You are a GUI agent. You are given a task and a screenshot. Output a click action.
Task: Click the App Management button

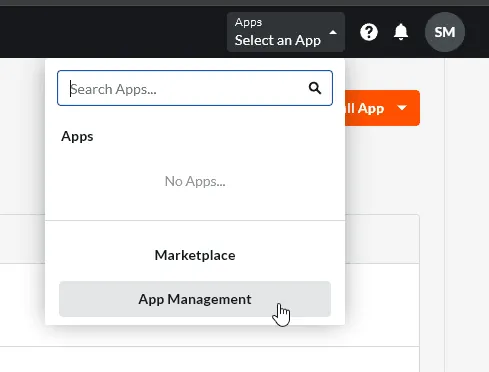pos(195,299)
